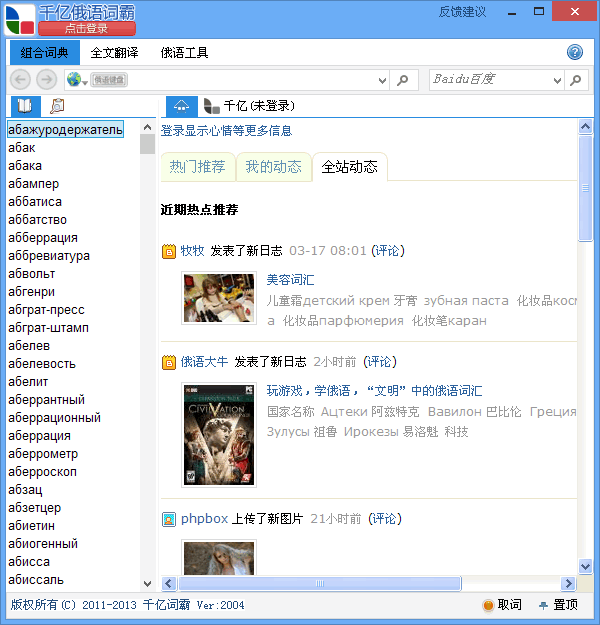Switch to the 热门推荐 tab
Viewport: 600px width, 625px height.
pyautogui.click(x=198, y=167)
